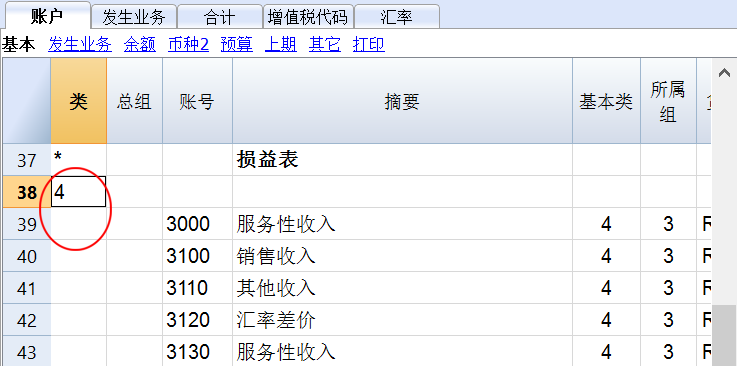Viewport: 737px width, 366px height.
Task: Click row header 37
Action: pyautogui.click(x=27, y=160)
